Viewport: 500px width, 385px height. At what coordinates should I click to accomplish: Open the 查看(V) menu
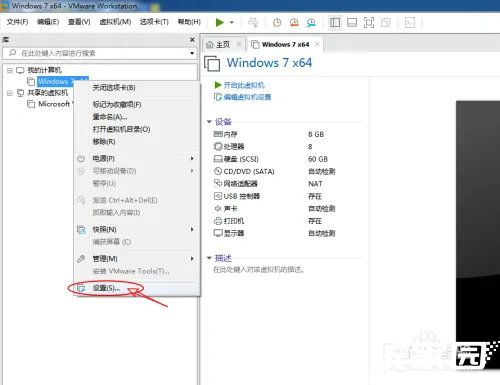click(79, 22)
